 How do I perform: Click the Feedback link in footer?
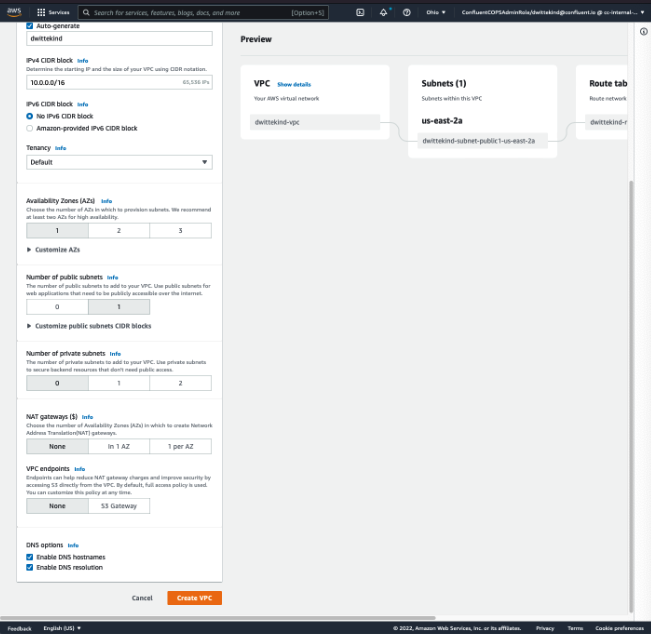point(20,629)
